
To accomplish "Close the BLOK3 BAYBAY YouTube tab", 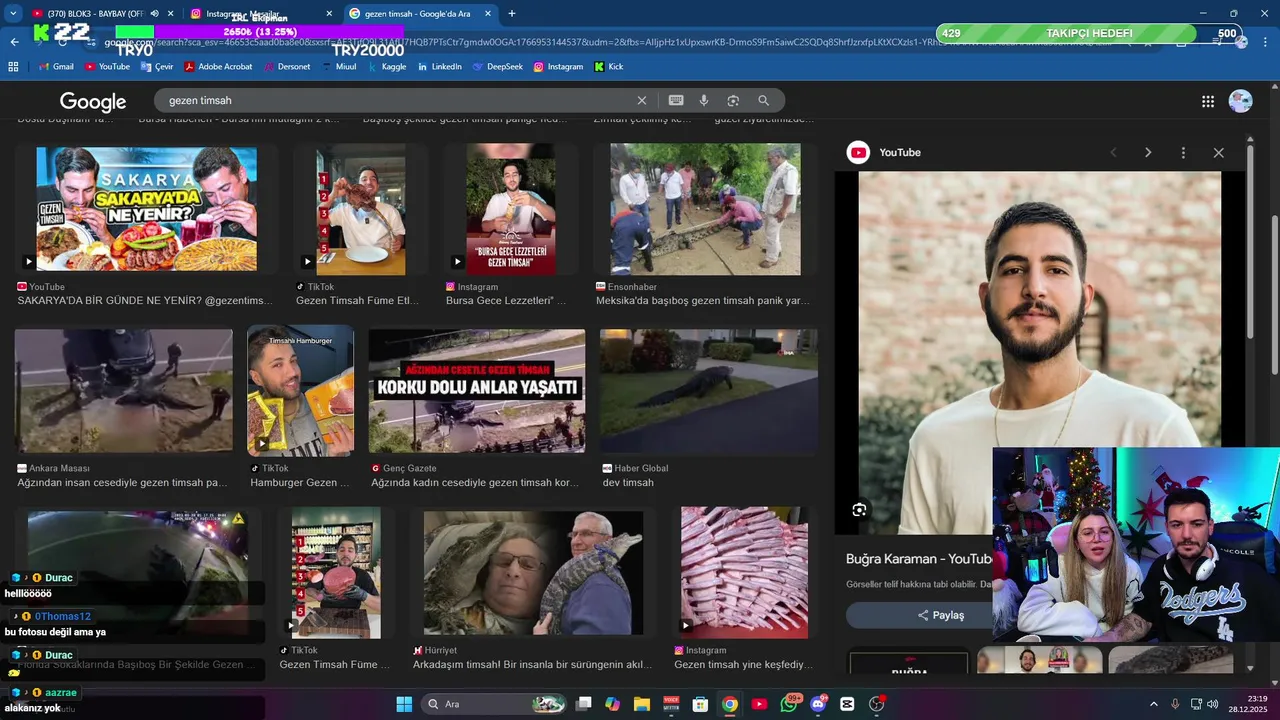I will point(171,13).
